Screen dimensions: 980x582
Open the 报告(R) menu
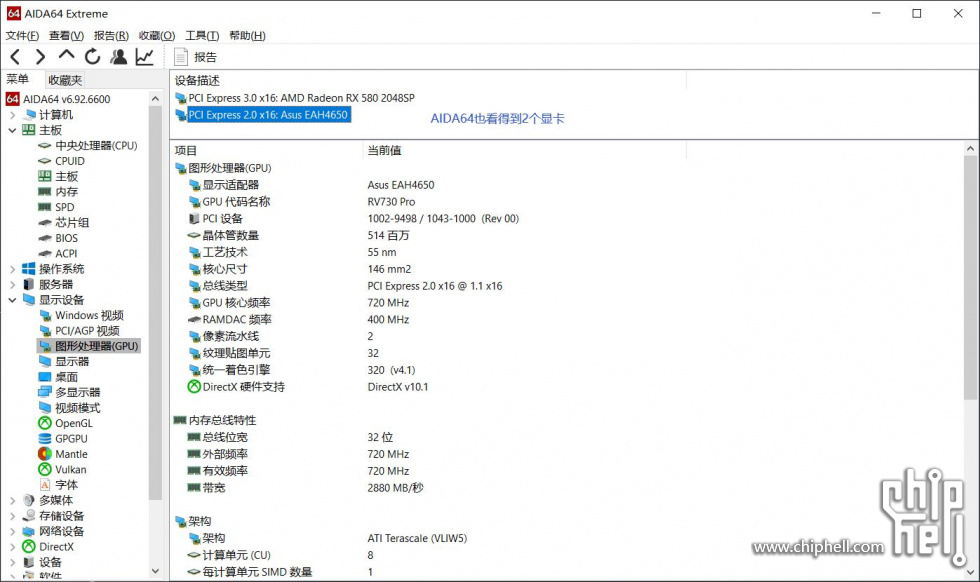[111, 36]
